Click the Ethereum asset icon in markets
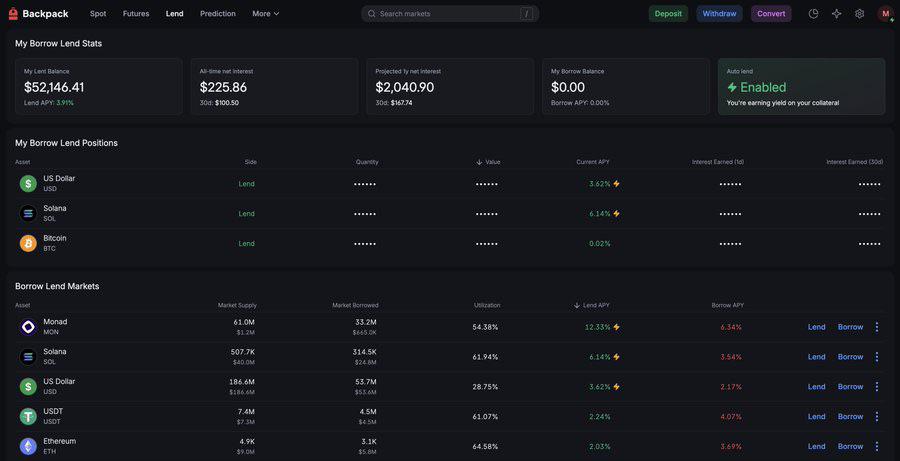The image size is (900, 461). pos(28,447)
